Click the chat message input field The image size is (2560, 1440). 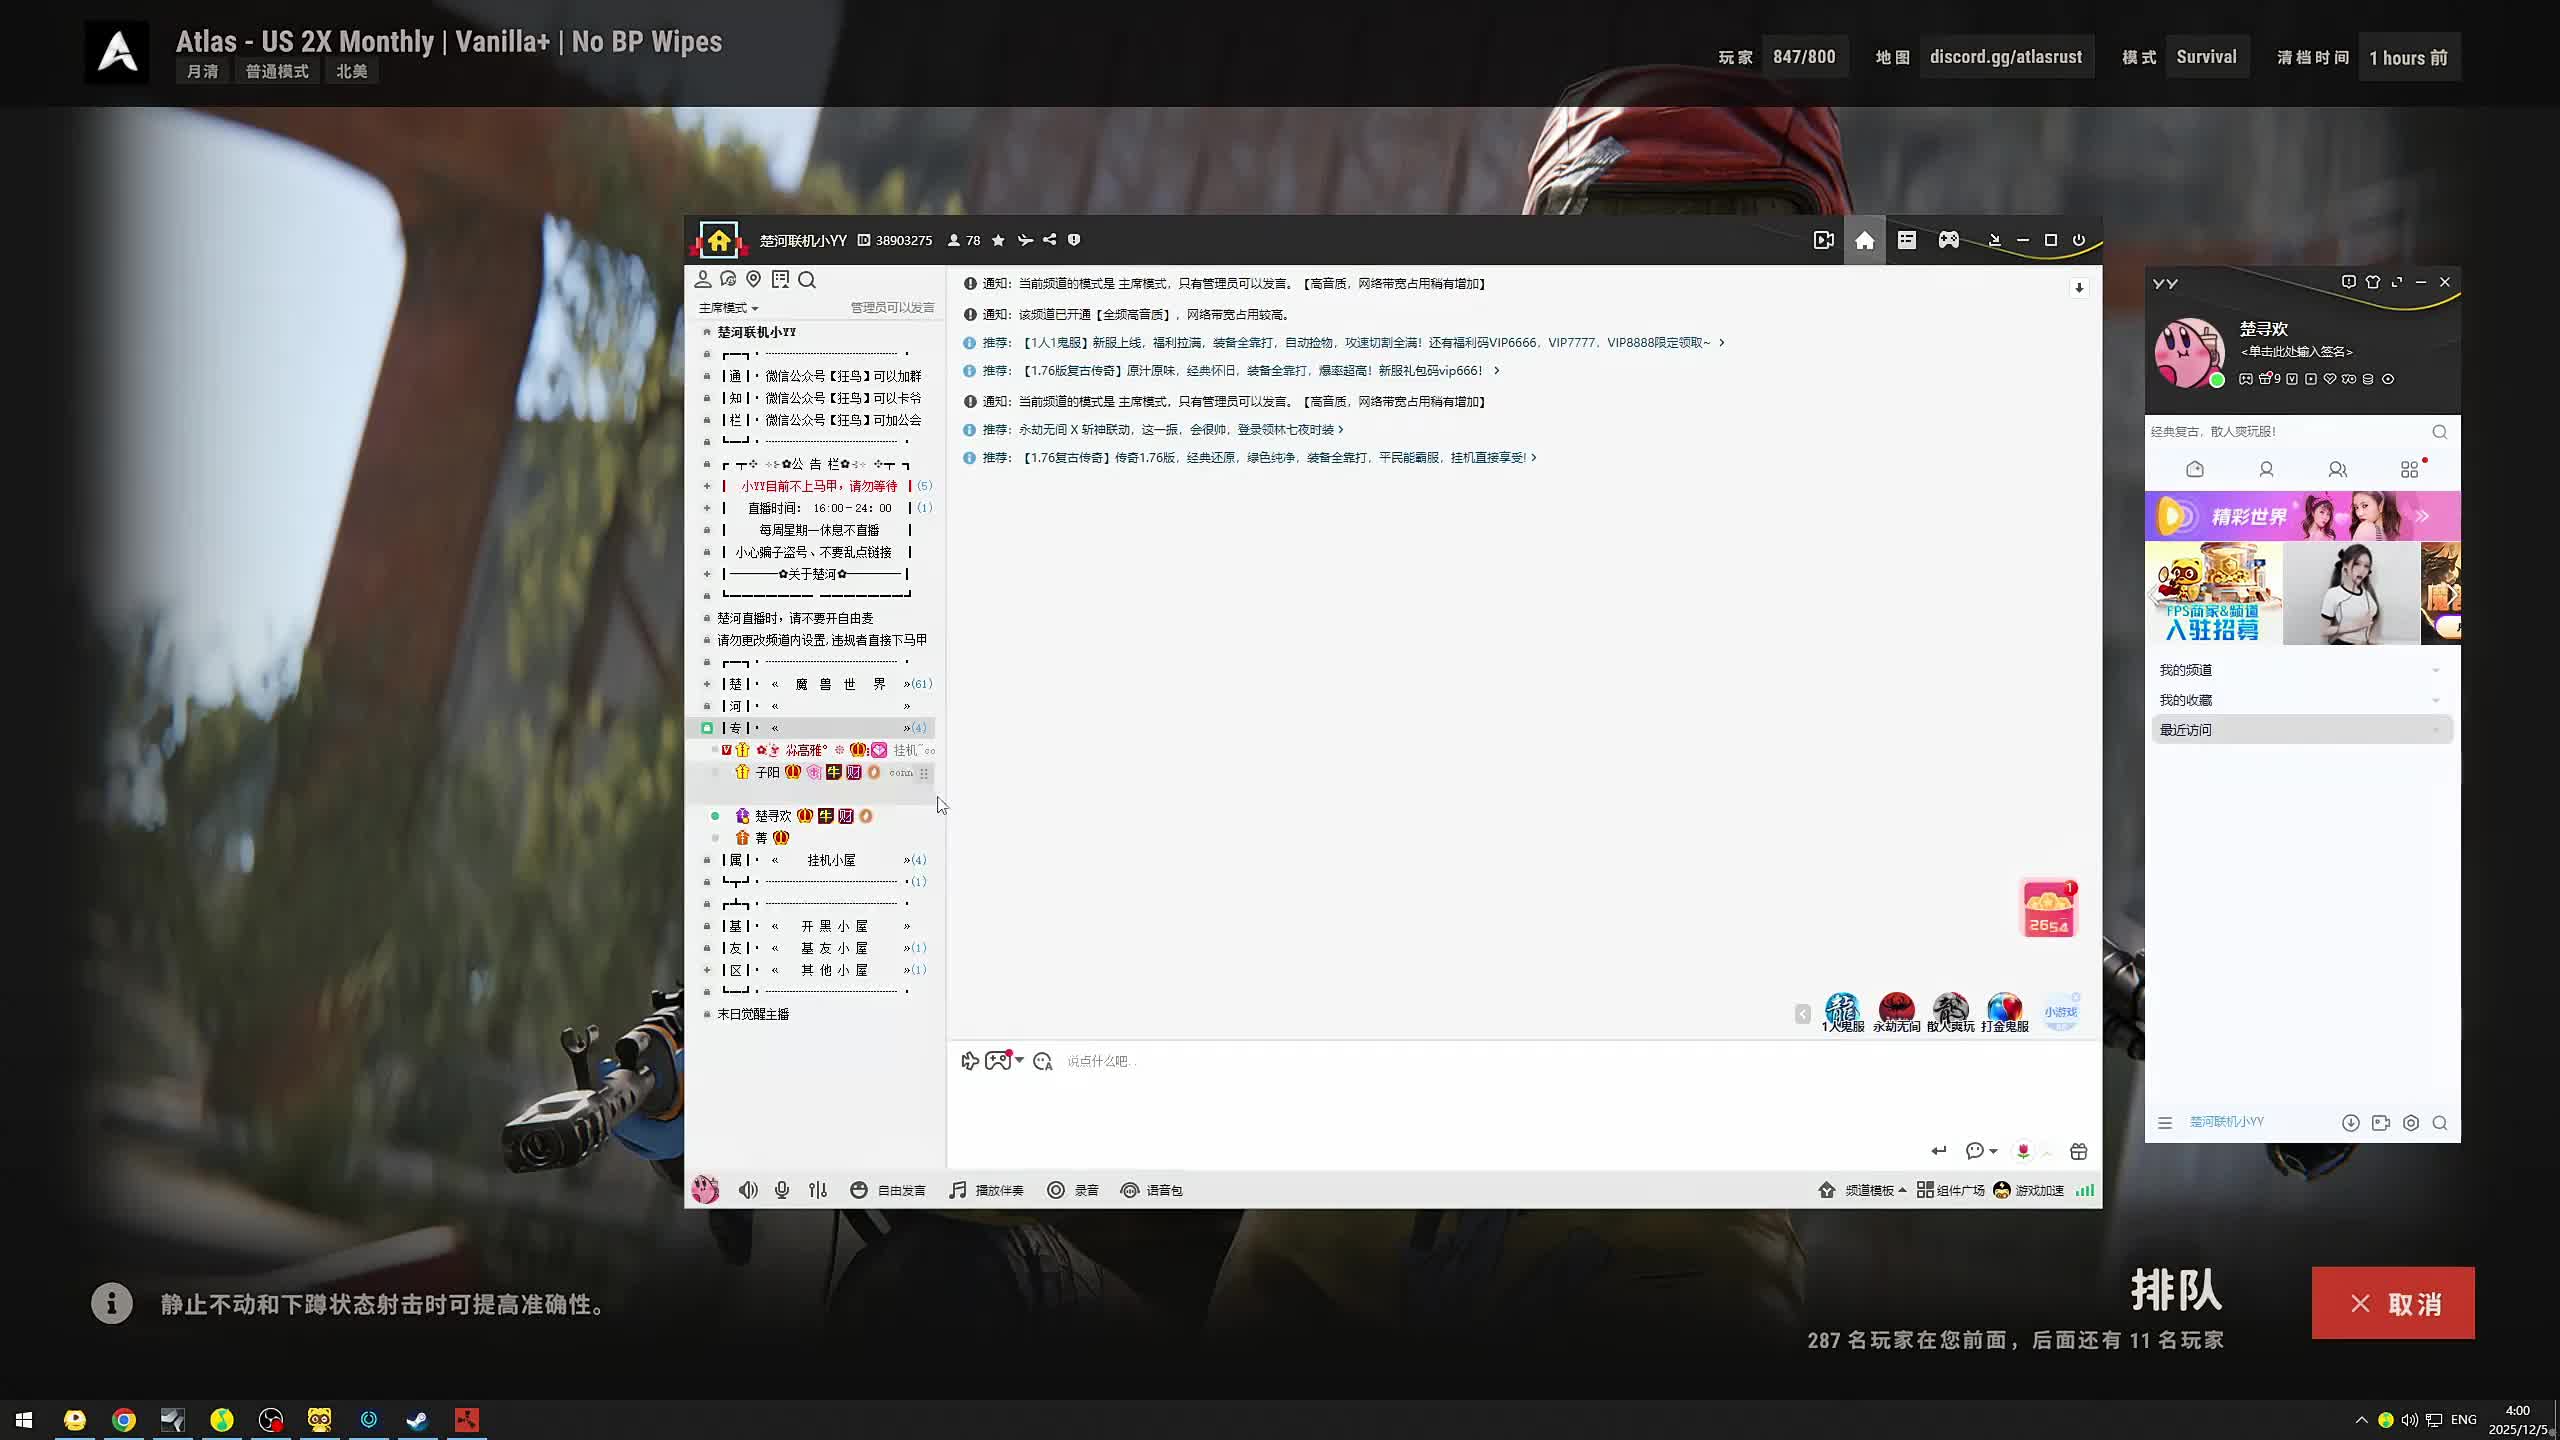coord(1500,1090)
